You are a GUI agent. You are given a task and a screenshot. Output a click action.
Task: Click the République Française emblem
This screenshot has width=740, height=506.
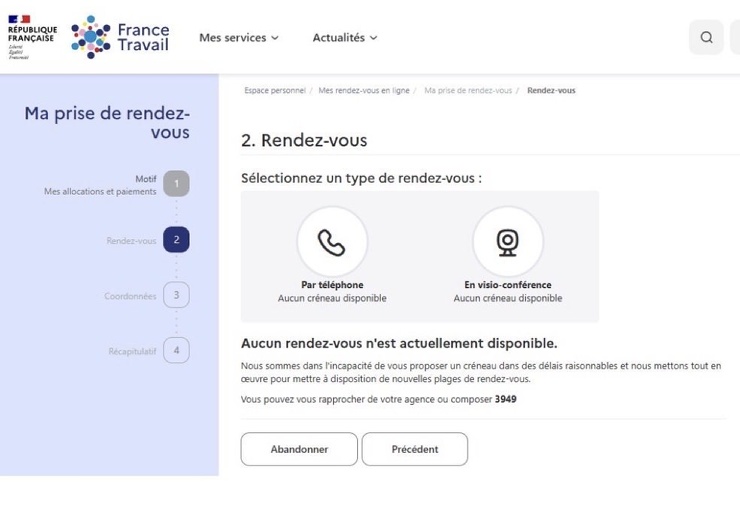32,37
